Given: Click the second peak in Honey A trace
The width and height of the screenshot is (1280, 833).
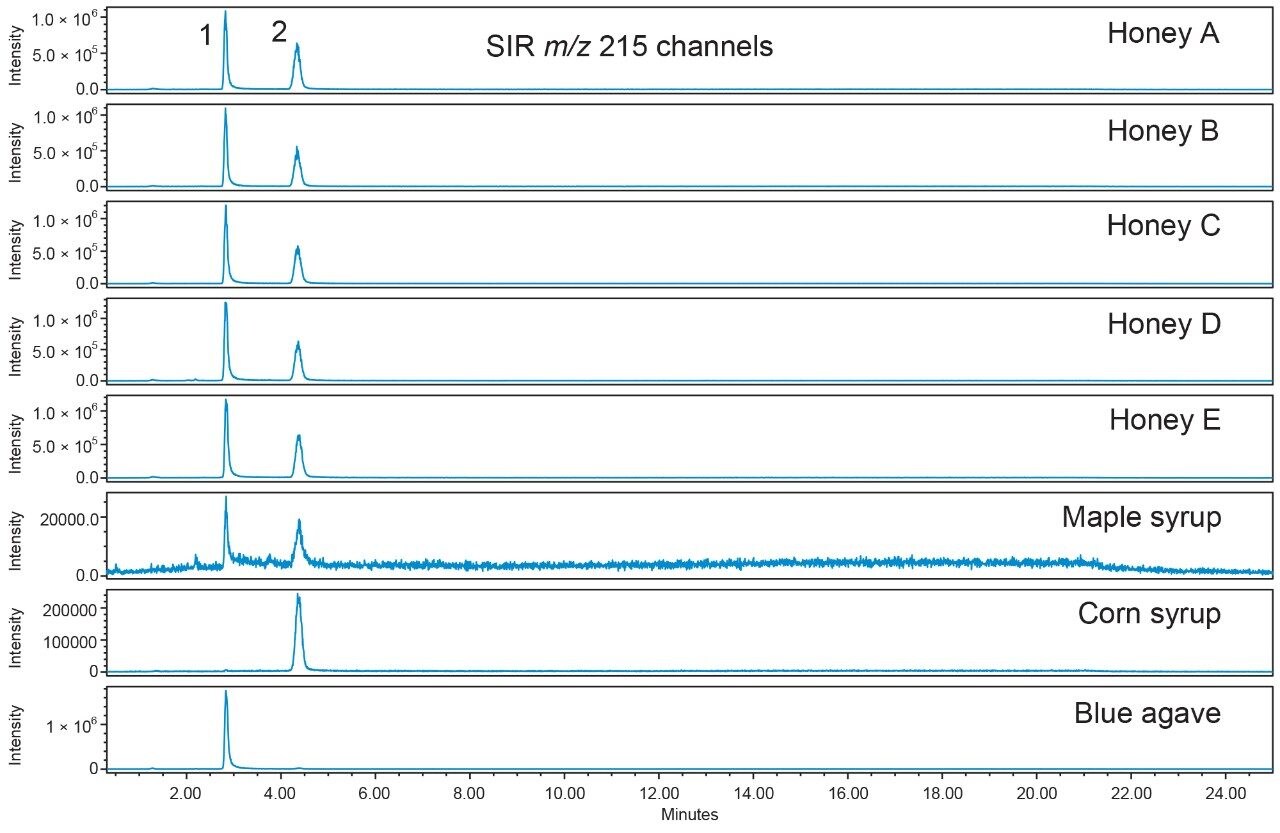Looking at the screenshot, I should click(x=297, y=66).
